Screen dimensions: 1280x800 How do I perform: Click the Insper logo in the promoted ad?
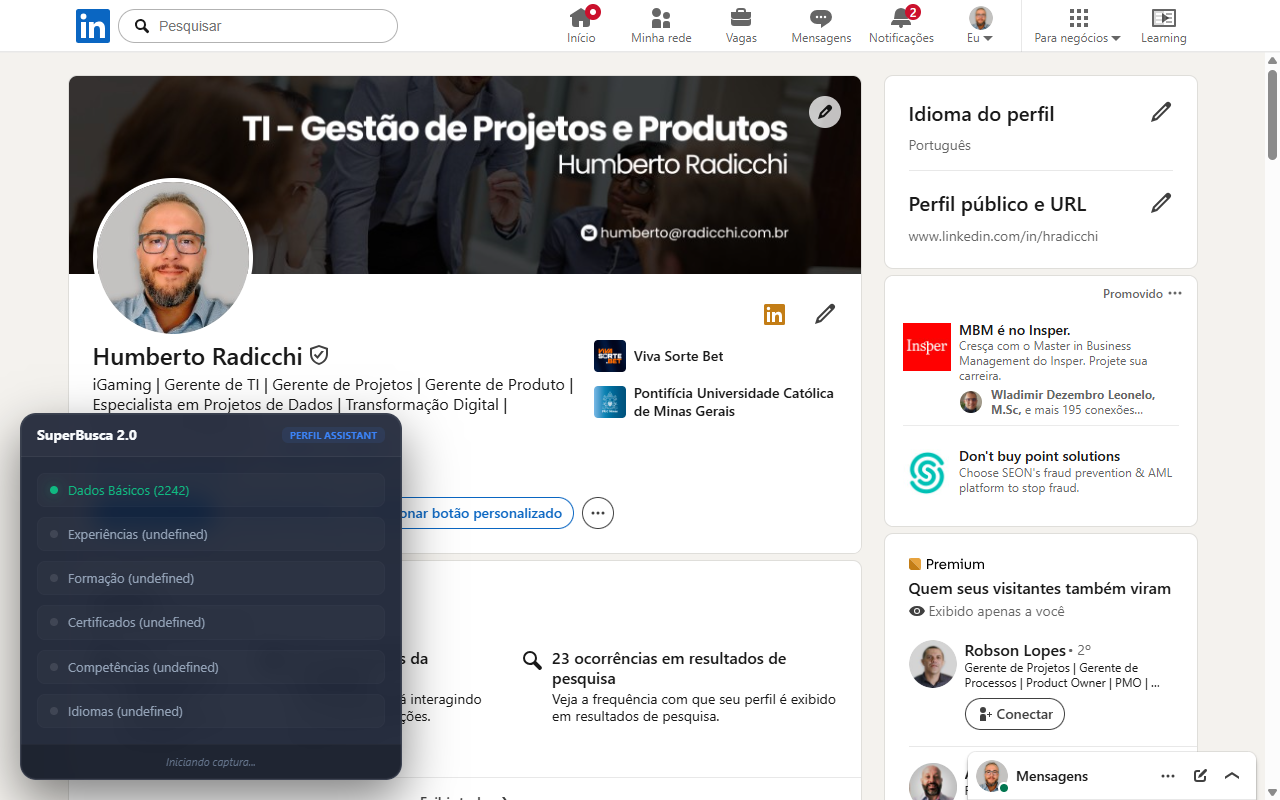click(x=926, y=348)
